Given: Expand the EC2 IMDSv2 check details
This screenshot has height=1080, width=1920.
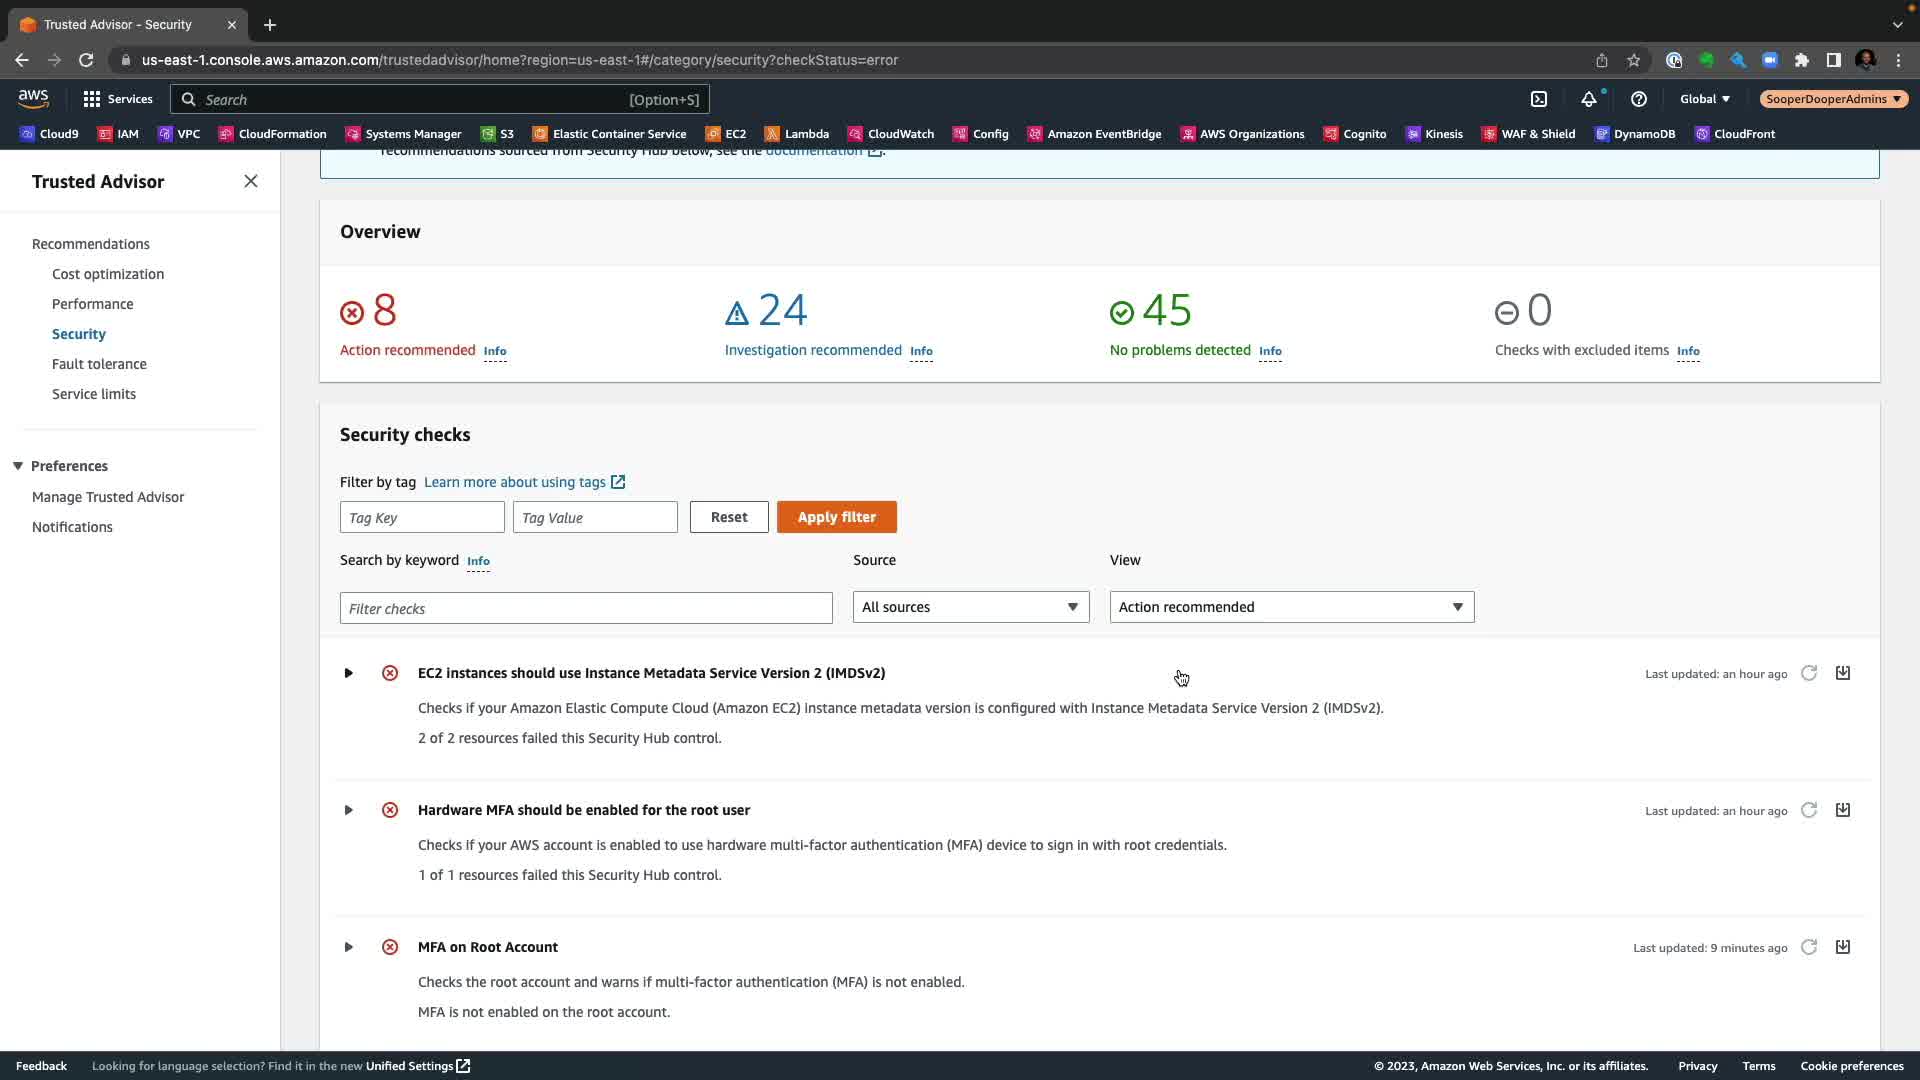Looking at the screenshot, I should coord(348,673).
